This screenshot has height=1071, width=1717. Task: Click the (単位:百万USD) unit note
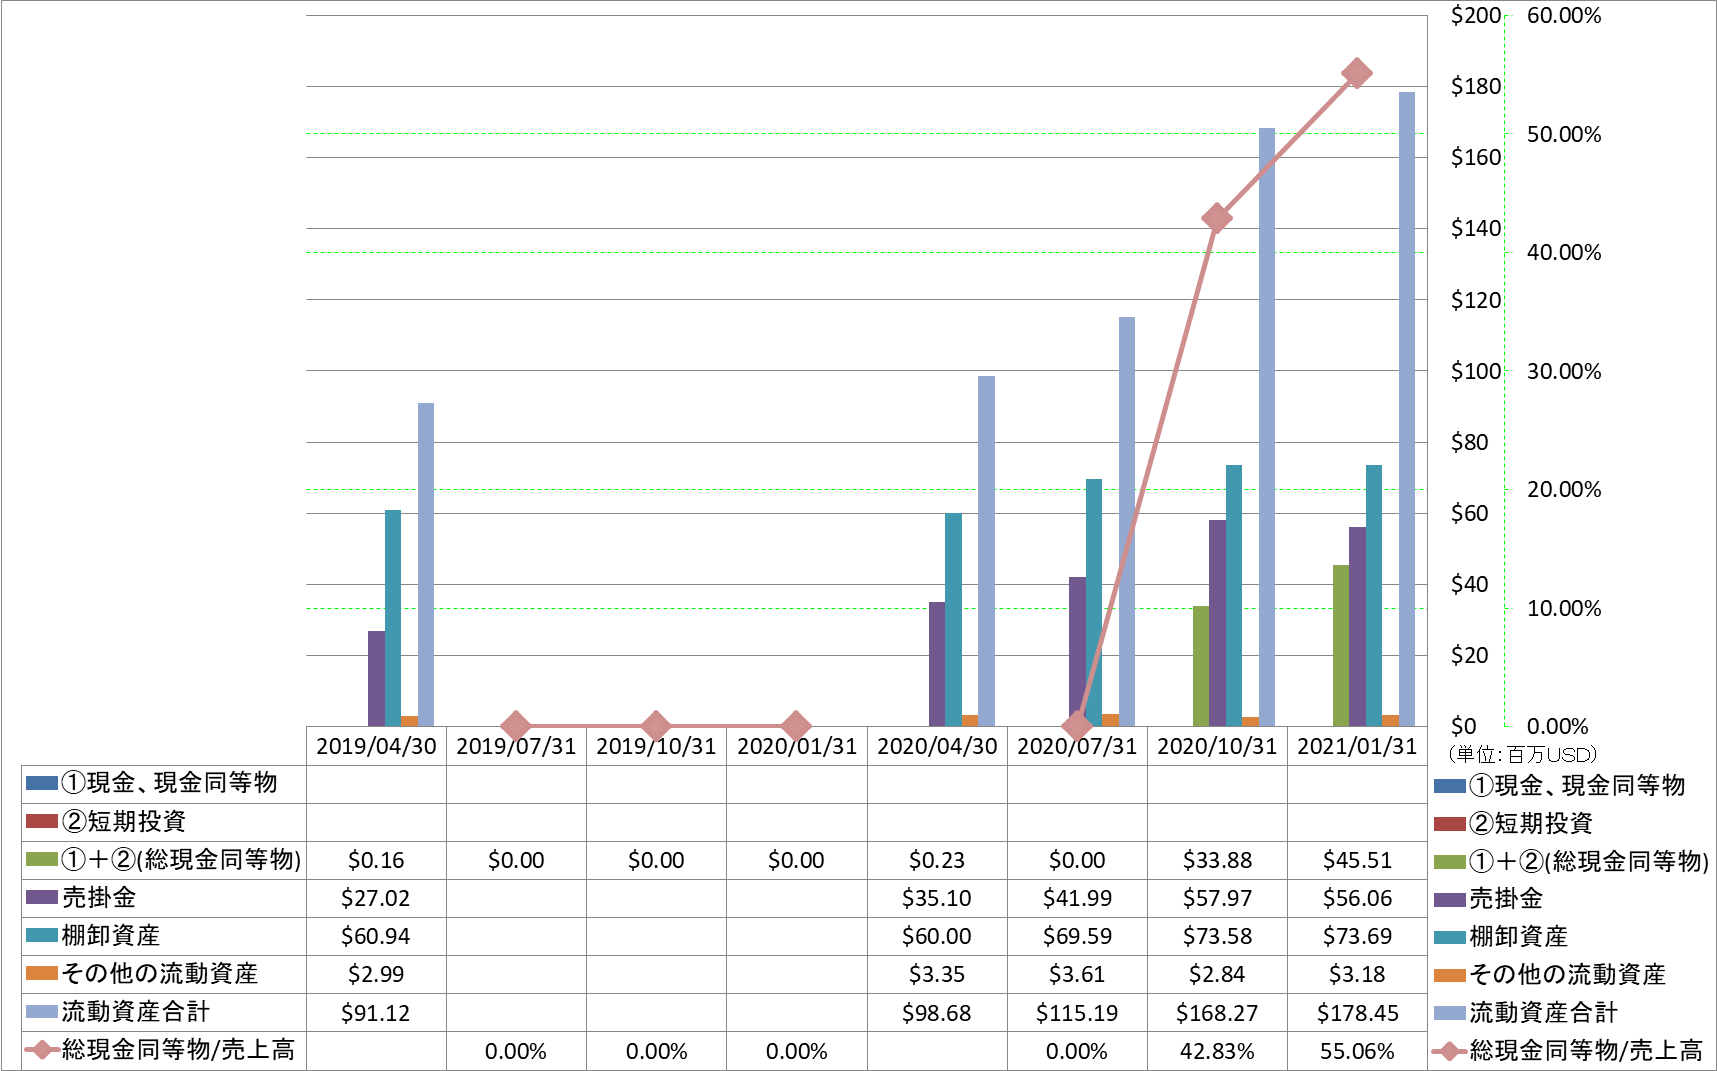(1522, 755)
